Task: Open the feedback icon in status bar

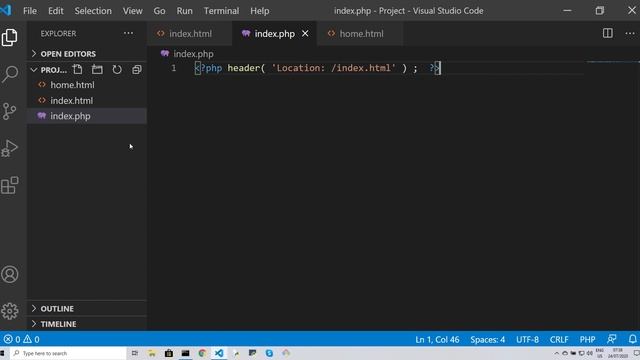Action: (x=611, y=339)
